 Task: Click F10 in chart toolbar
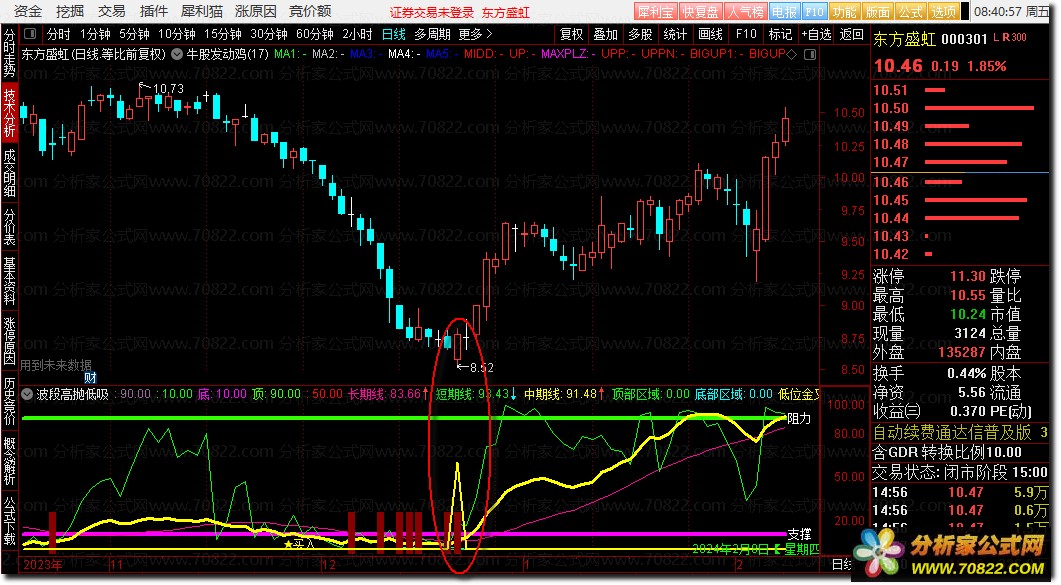pyautogui.click(x=746, y=34)
